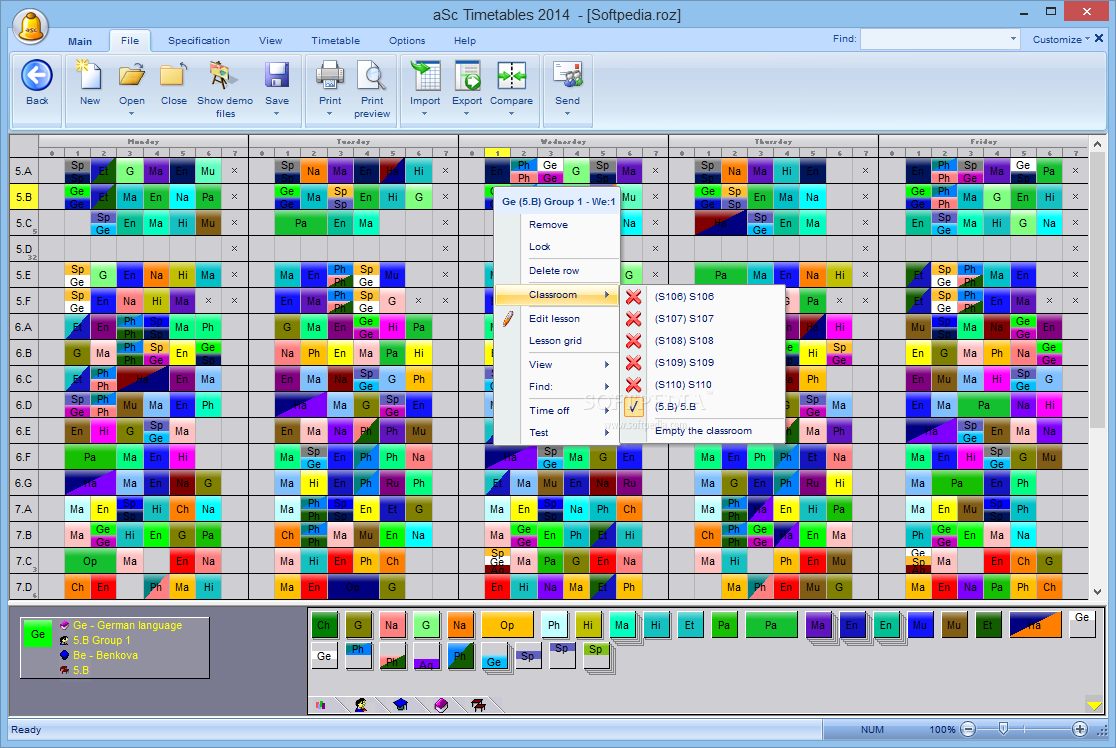Expand the Compare dropdown arrow
1116x748 pixels.
click(x=511, y=114)
